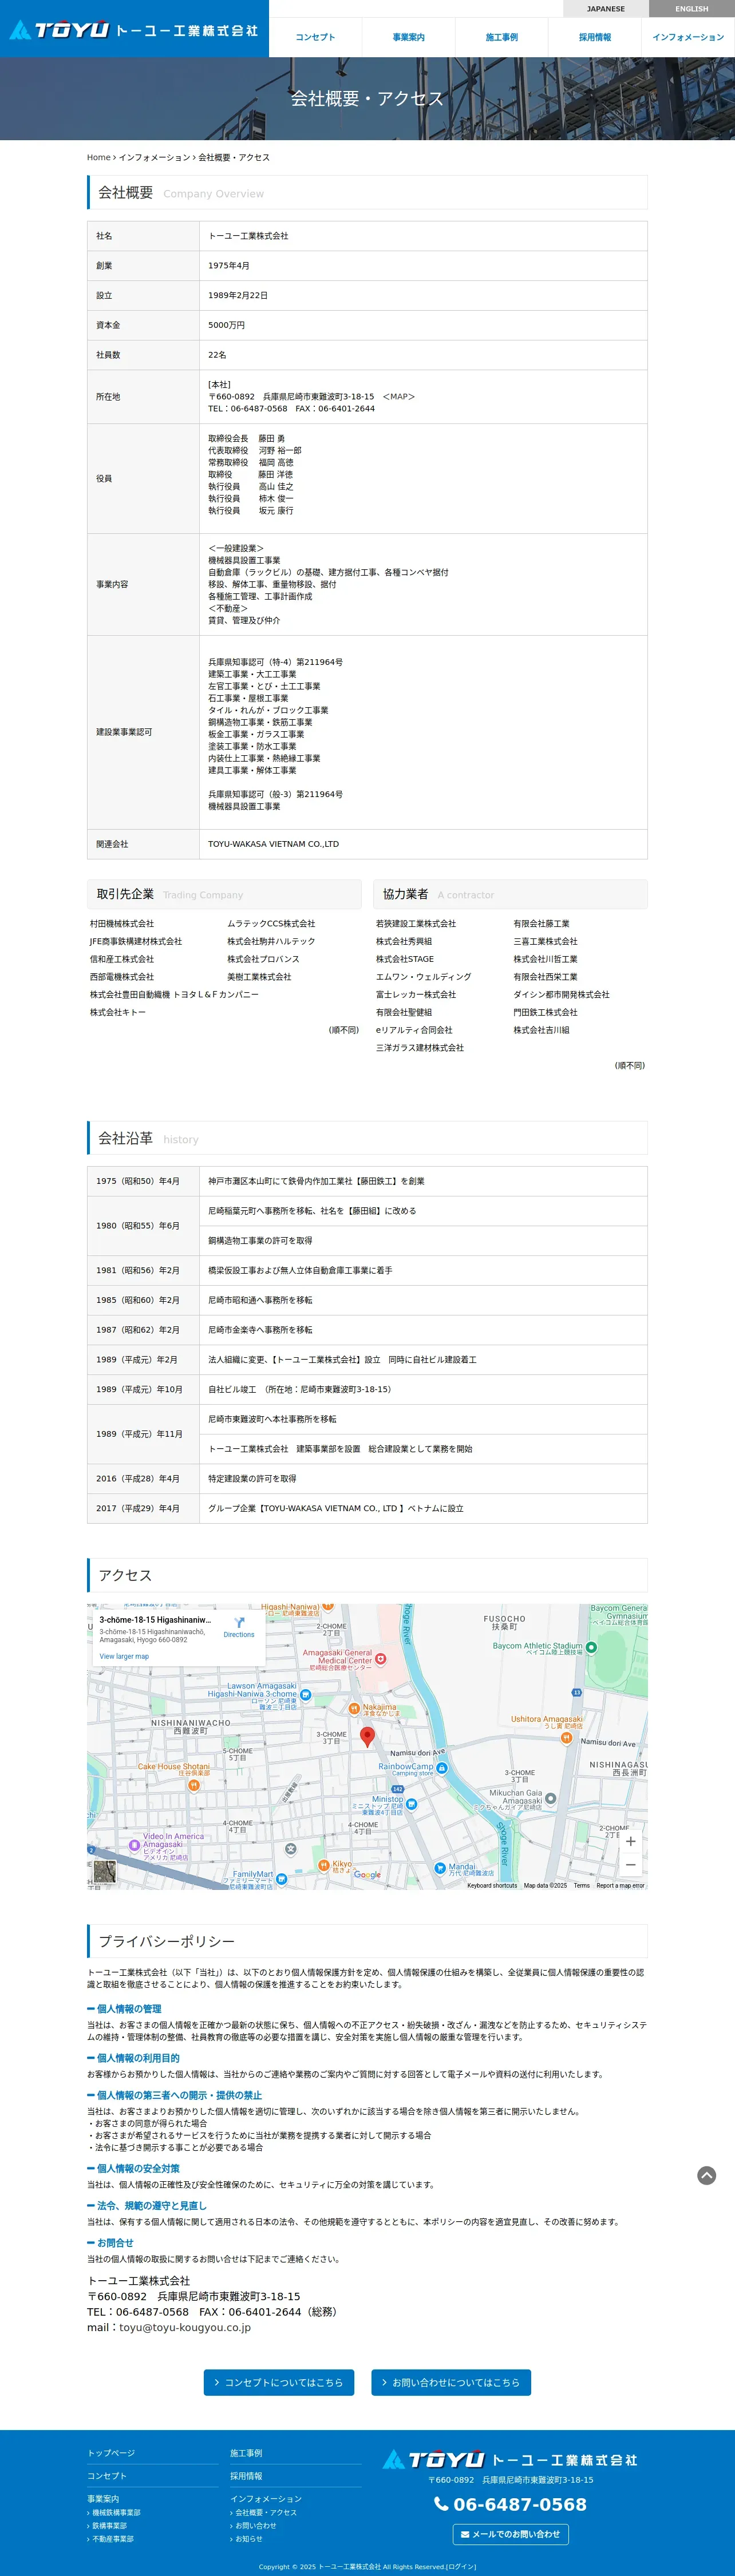This screenshot has width=735, height=2576.
Task: Click Mikuchan Gaia Amagasaki map marker
Action: 550,1798
